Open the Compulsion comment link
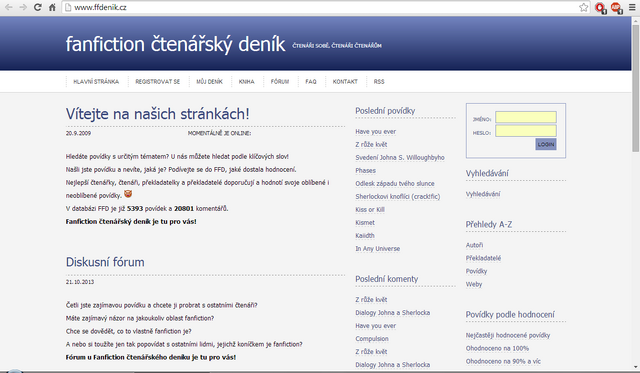This screenshot has width=640, height=373. 372,339
